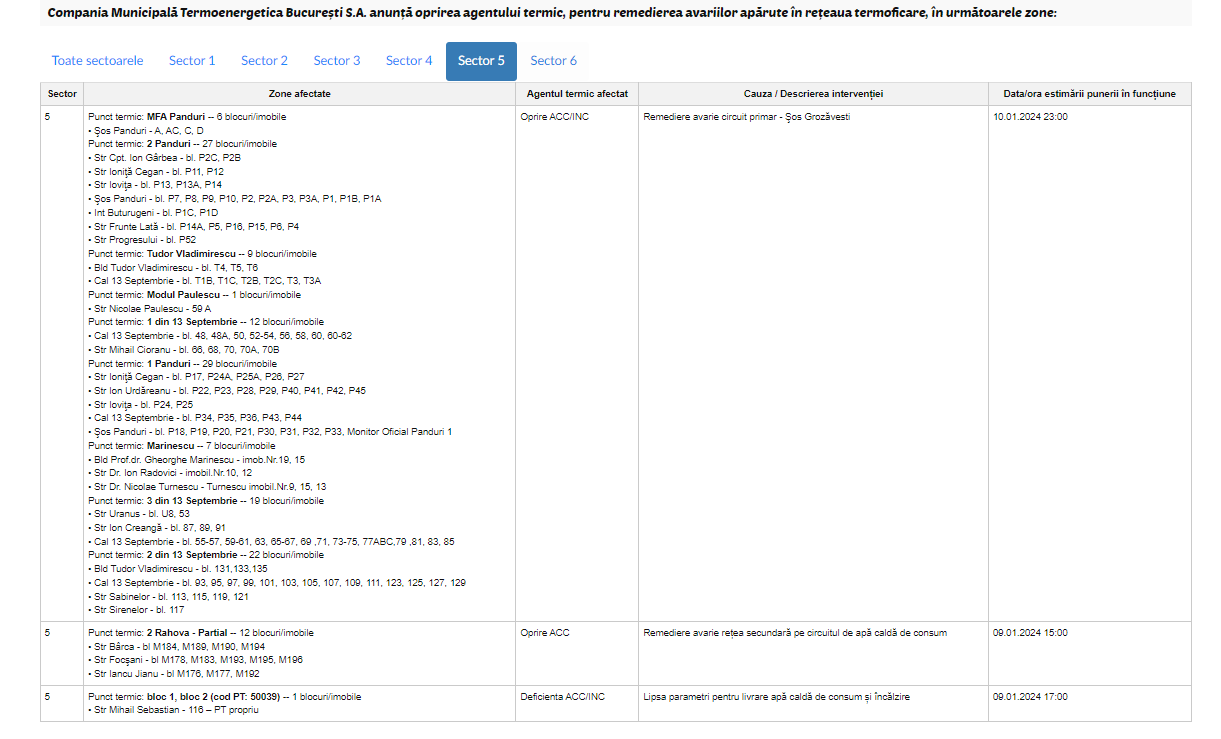Show outages for Sector 3
Viewport: 1221px width, 739px height.
tap(337, 61)
